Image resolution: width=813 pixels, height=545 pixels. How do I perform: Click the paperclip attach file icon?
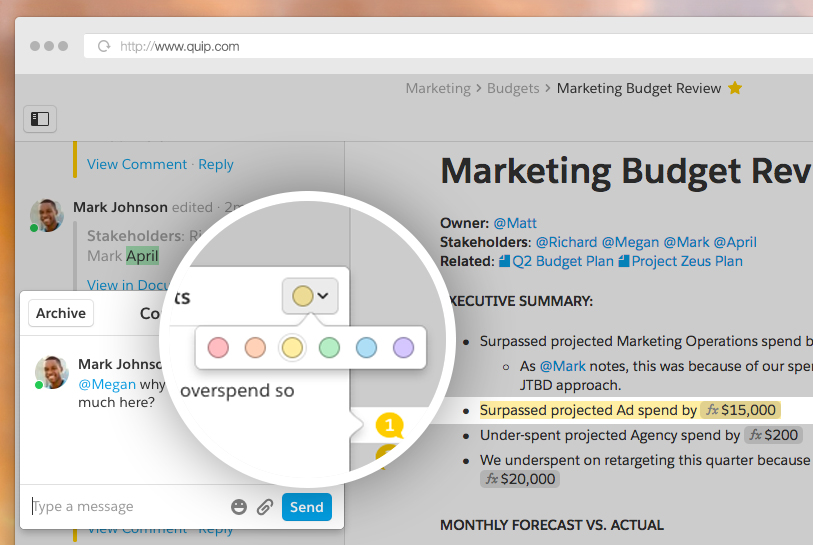pyautogui.click(x=265, y=507)
